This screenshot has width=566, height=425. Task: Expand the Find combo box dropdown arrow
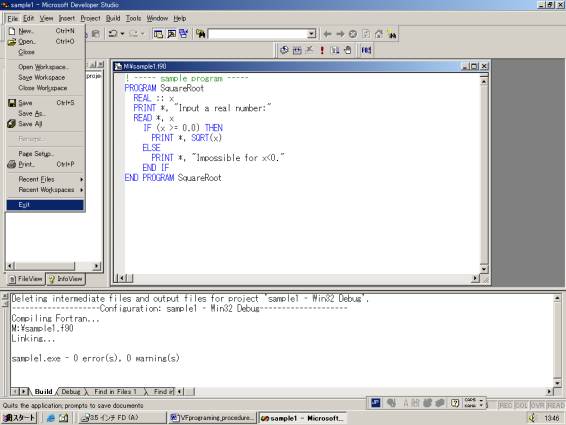pyautogui.click(x=312, y=34)
